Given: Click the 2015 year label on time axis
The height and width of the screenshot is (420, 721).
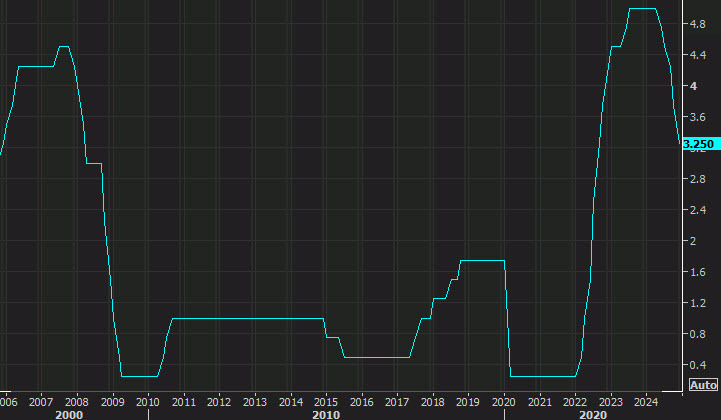Looking at the screenshot, I should (326, 401).
